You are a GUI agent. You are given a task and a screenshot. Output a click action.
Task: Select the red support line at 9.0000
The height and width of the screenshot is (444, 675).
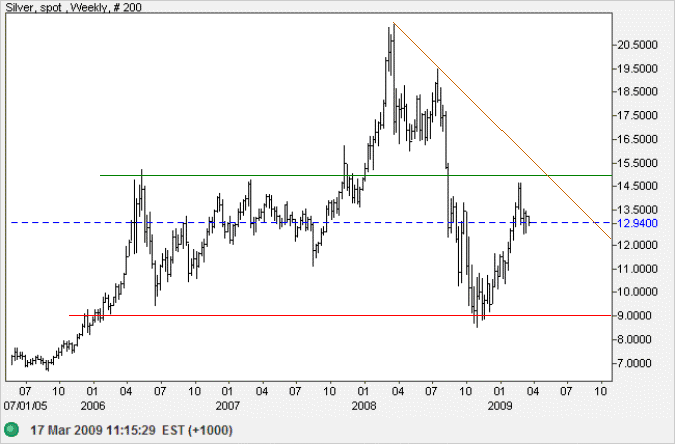click(340, 315)
